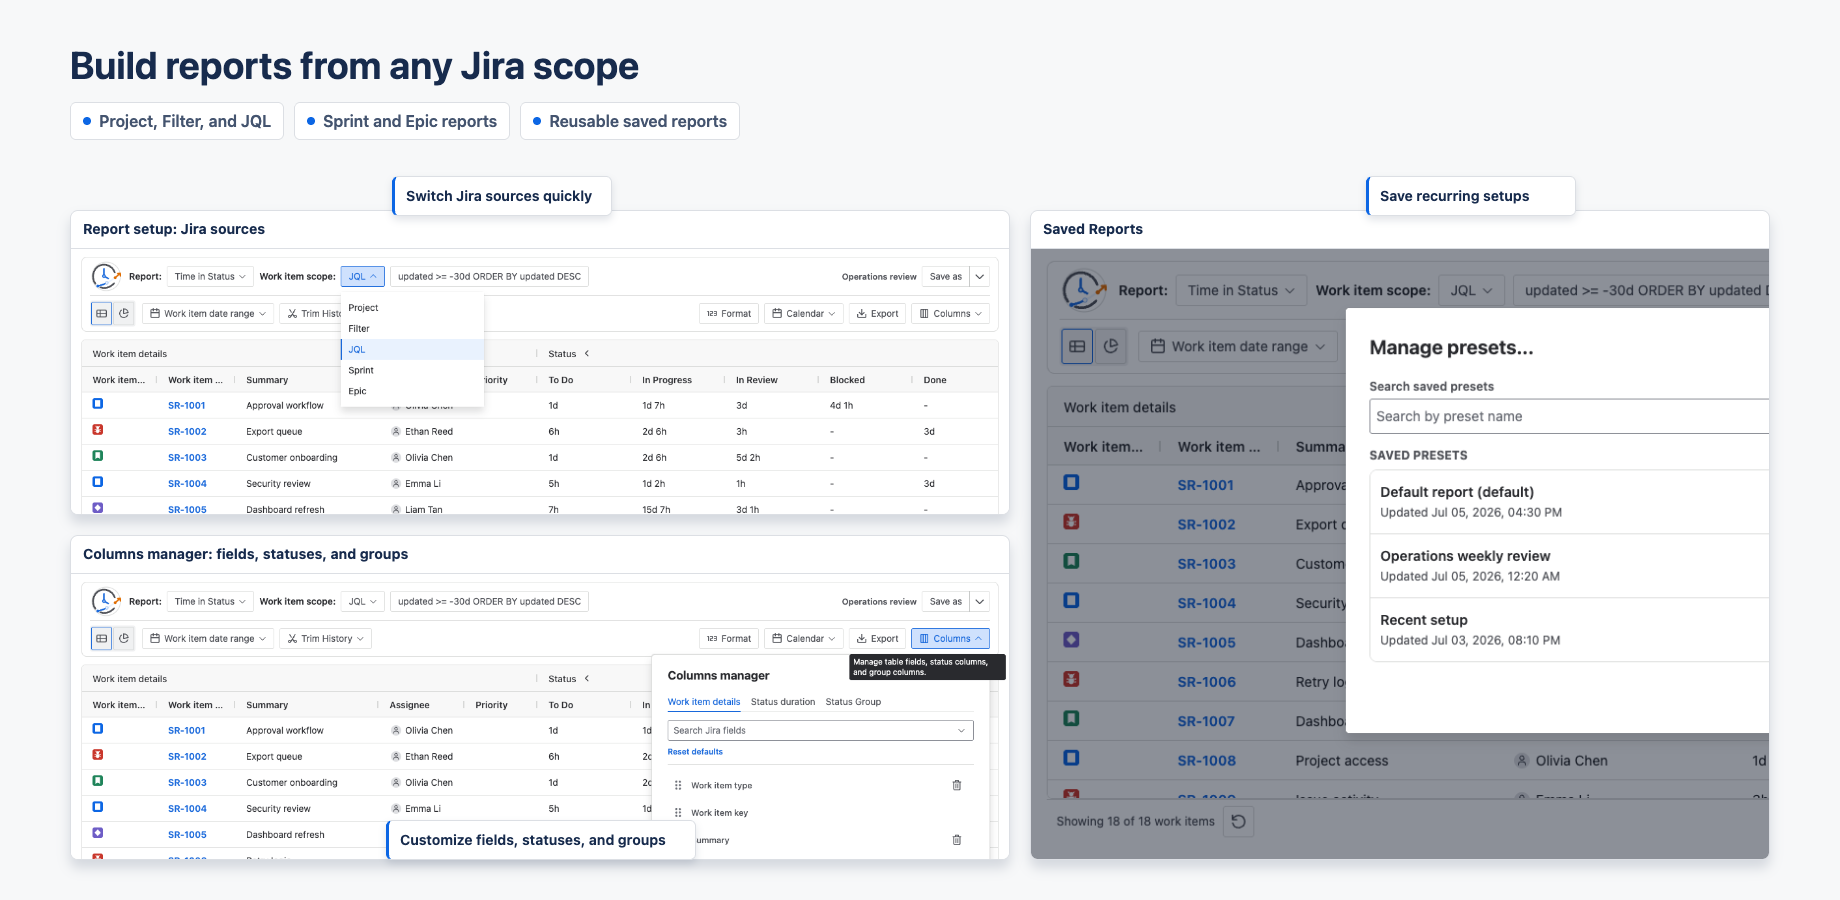Switch to chart view in Saved Reports panel
1840x900 pixels.
click(x=1111, y=346)
